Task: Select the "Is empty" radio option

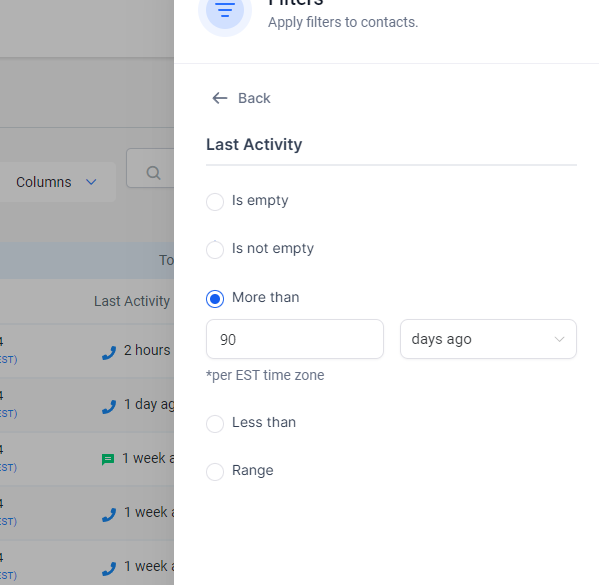Action: [x=215, y=201]
